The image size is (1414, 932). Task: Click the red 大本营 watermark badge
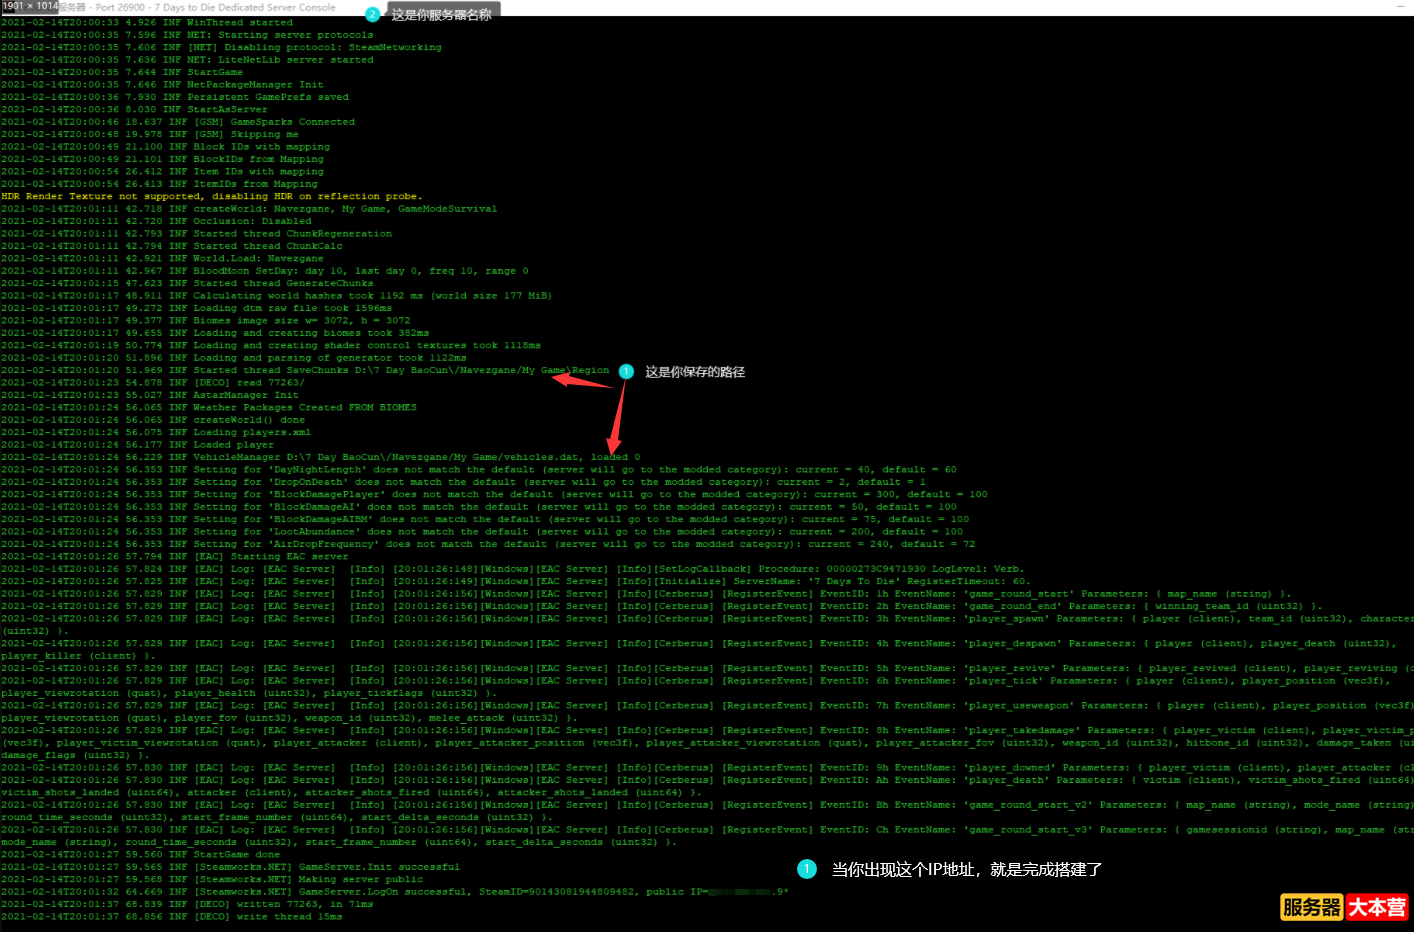point(1377,907)
